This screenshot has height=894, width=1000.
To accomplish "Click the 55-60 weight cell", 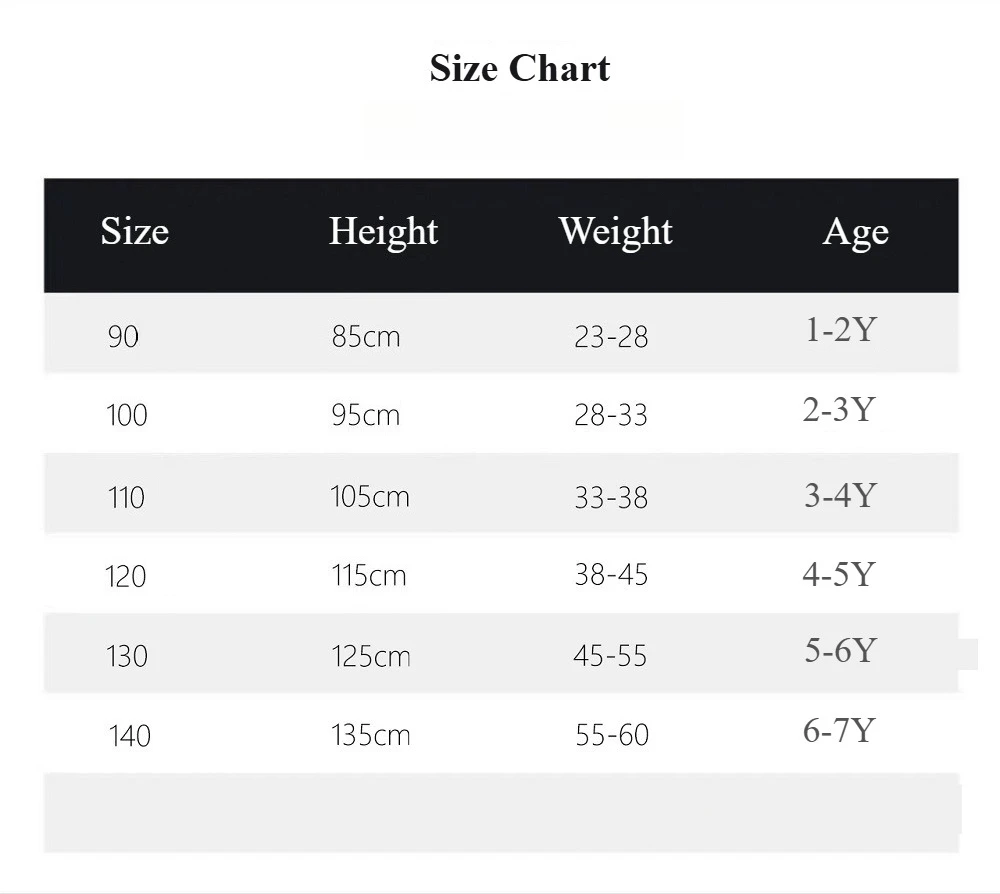I will [x=612, y=735].
